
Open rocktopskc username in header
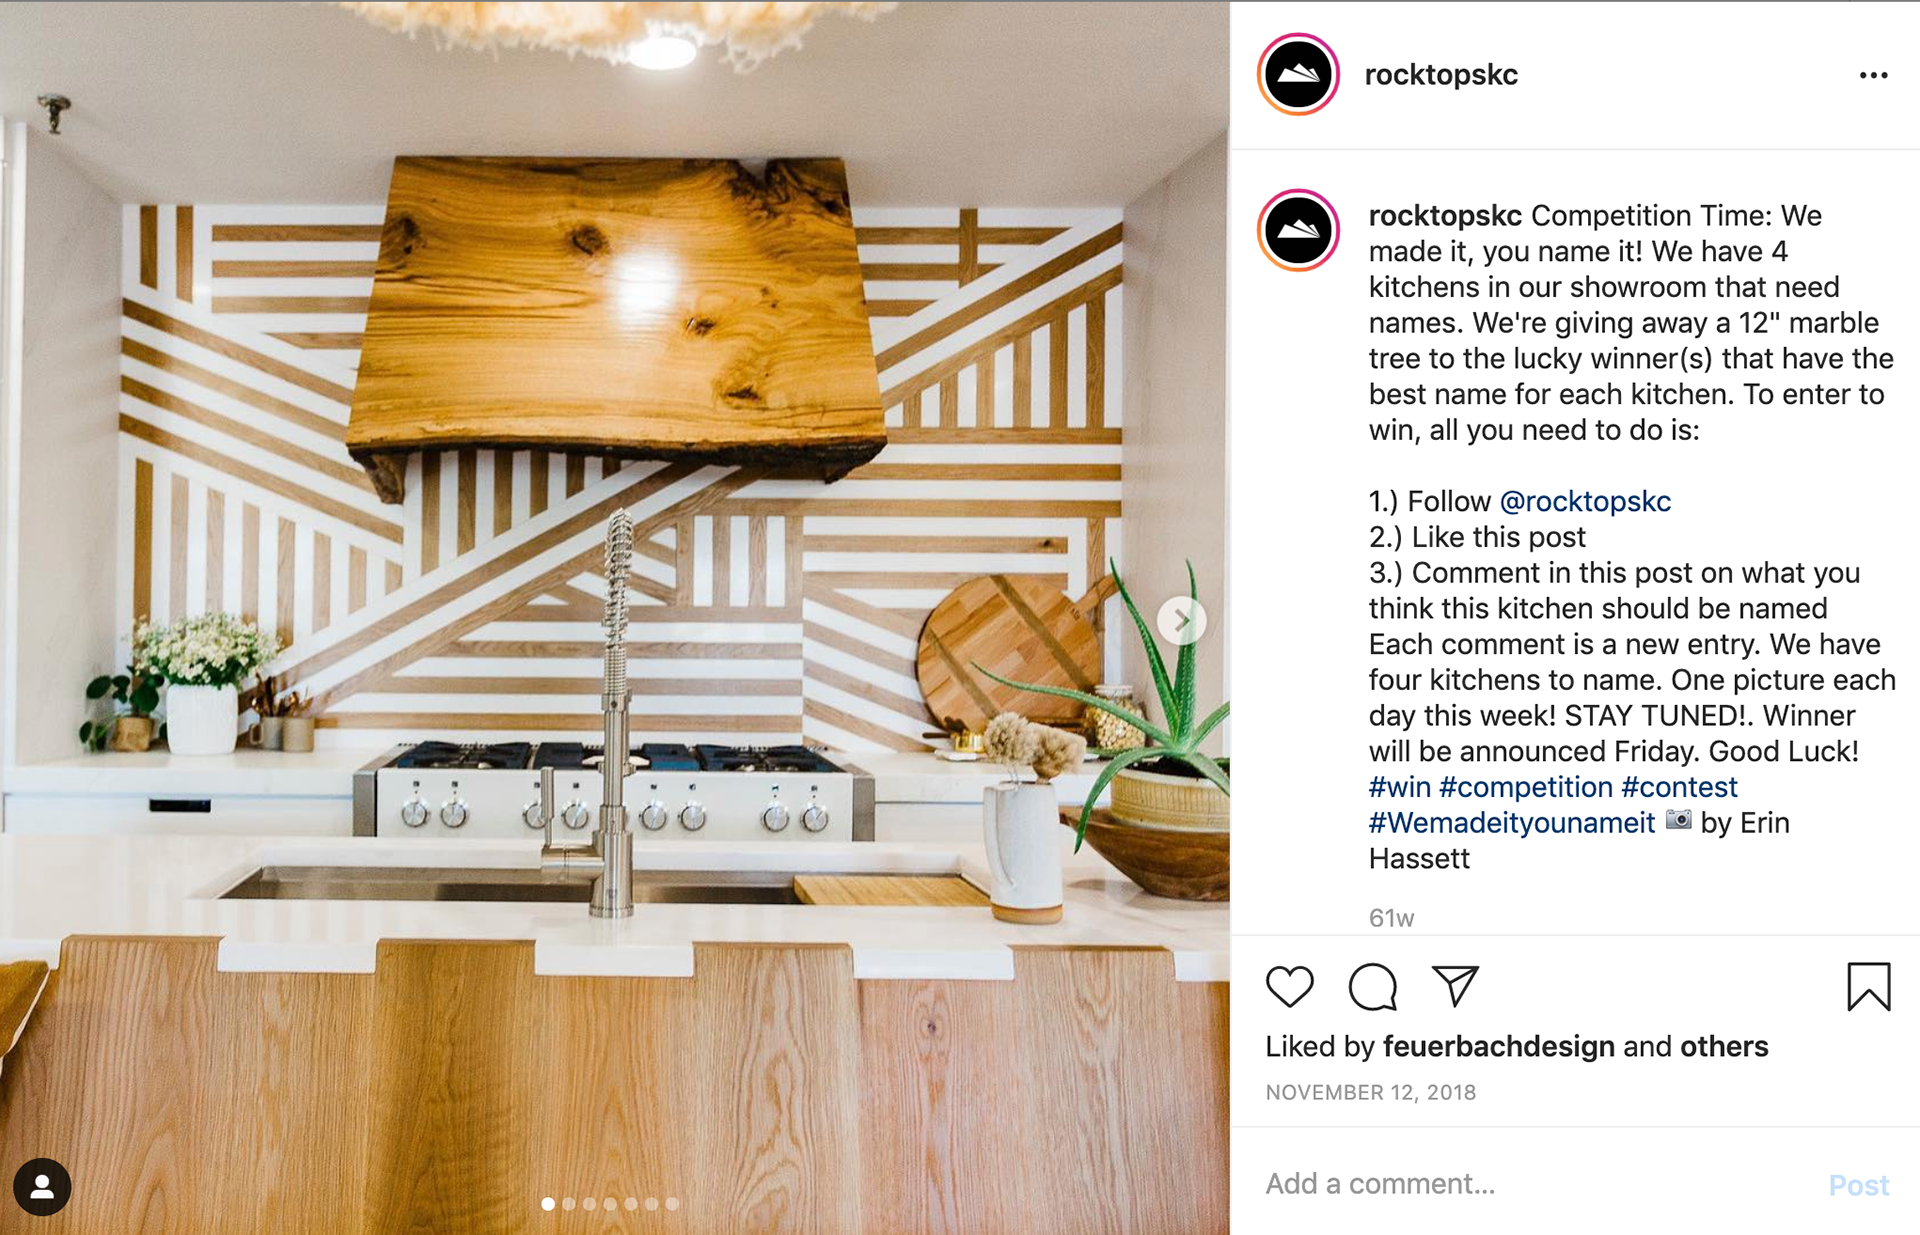tap(1441, 74)
